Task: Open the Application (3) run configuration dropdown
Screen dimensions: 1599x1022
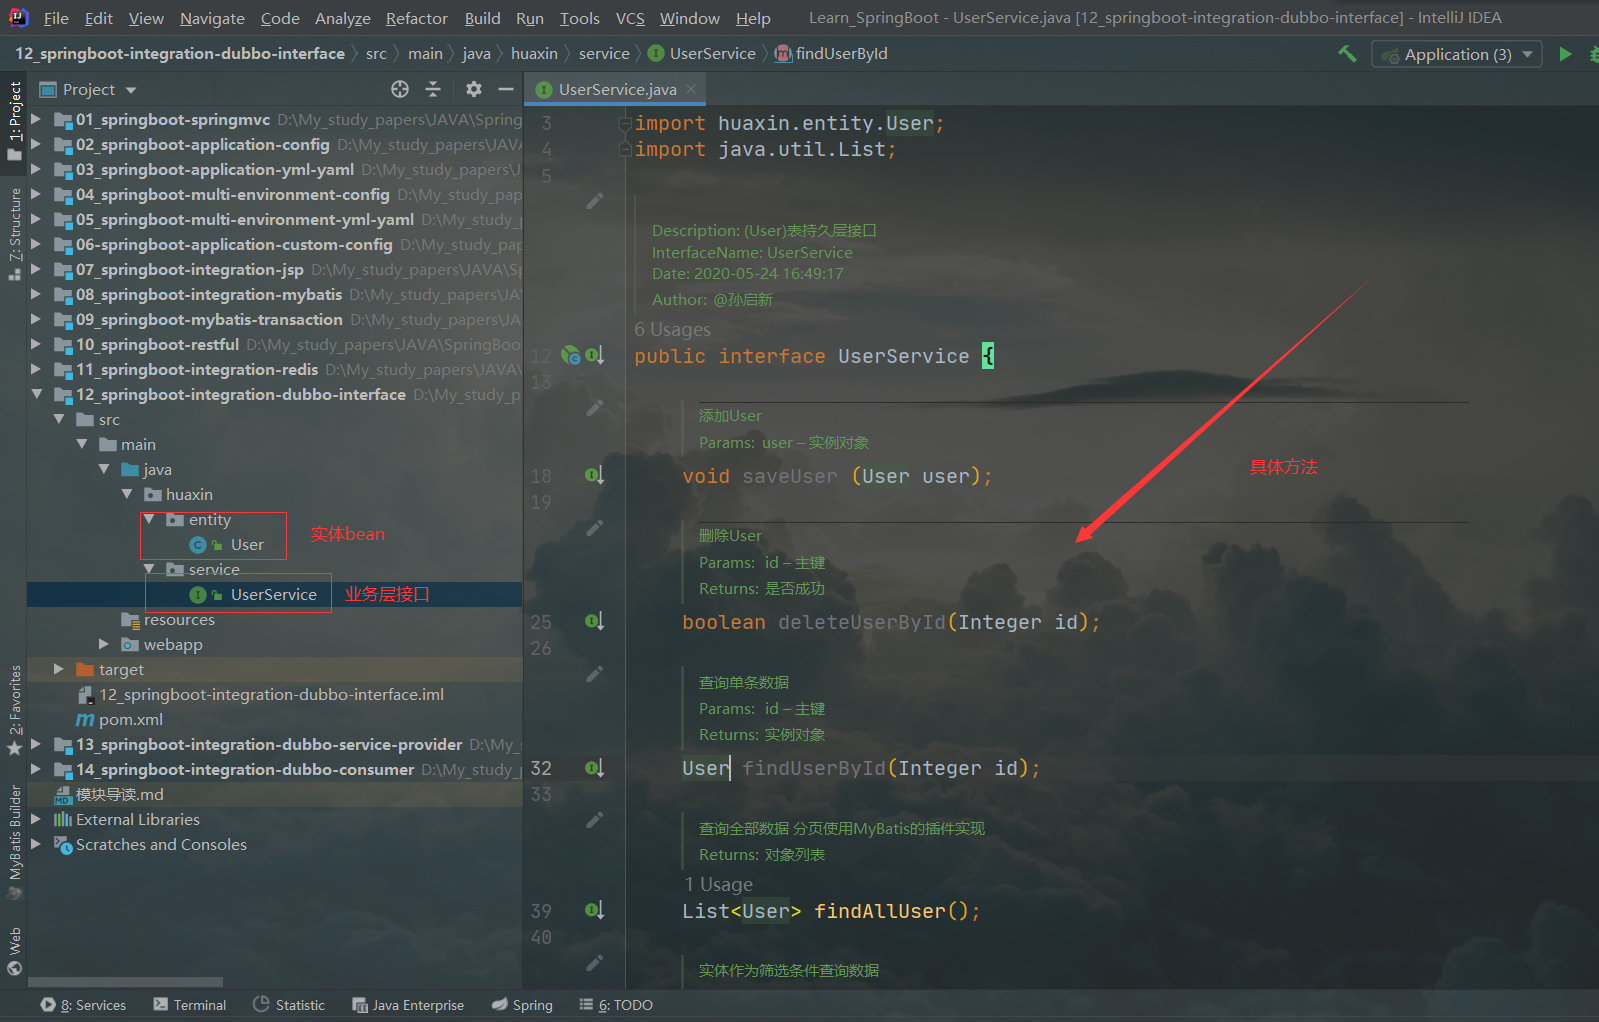Action: [x=1457, y=55]
